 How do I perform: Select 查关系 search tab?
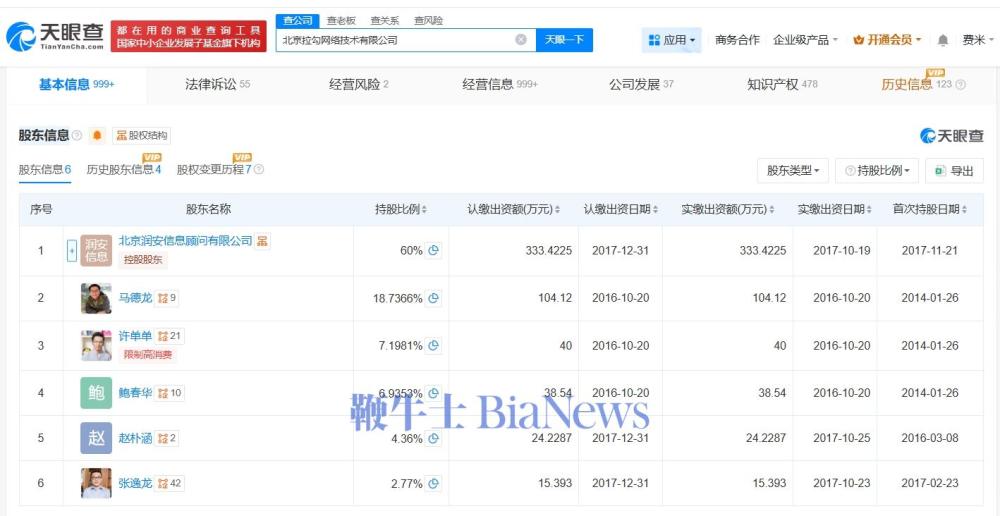click(x=385, y=20)
